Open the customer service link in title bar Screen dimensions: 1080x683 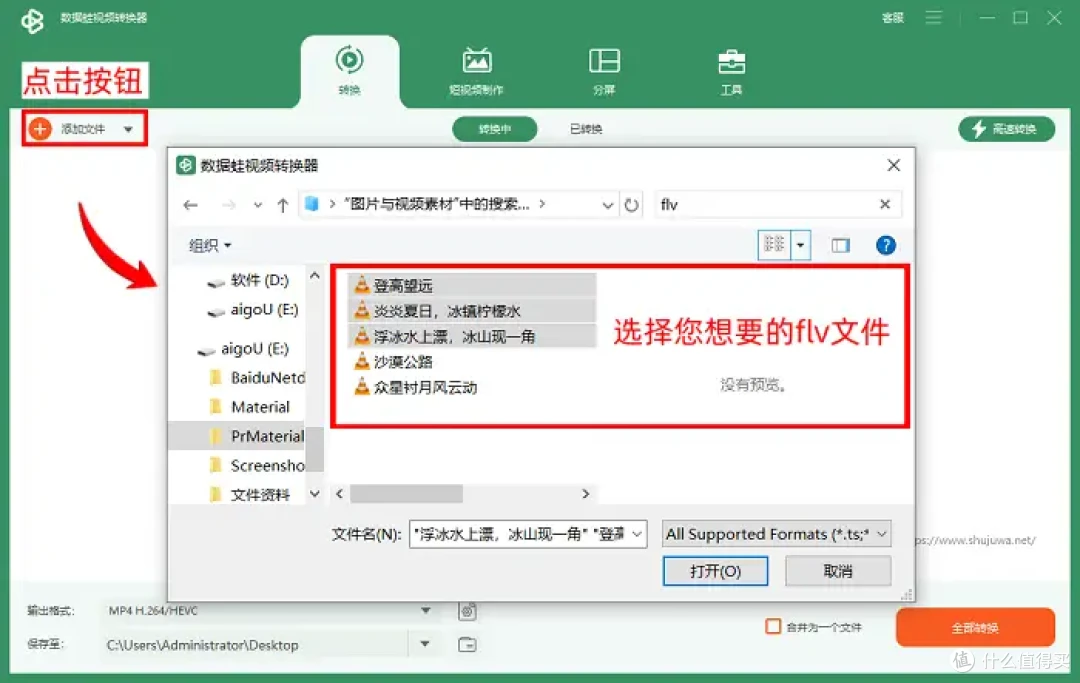click(893, 18)
